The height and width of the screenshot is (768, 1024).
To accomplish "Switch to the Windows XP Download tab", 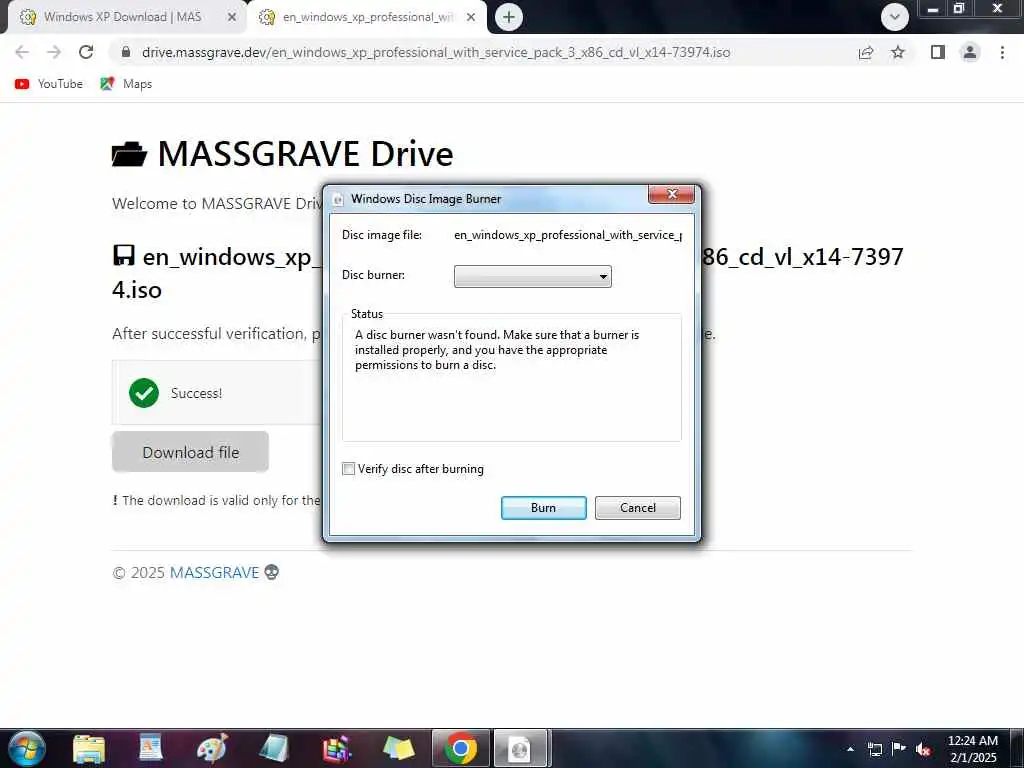I will click(123, 17).
